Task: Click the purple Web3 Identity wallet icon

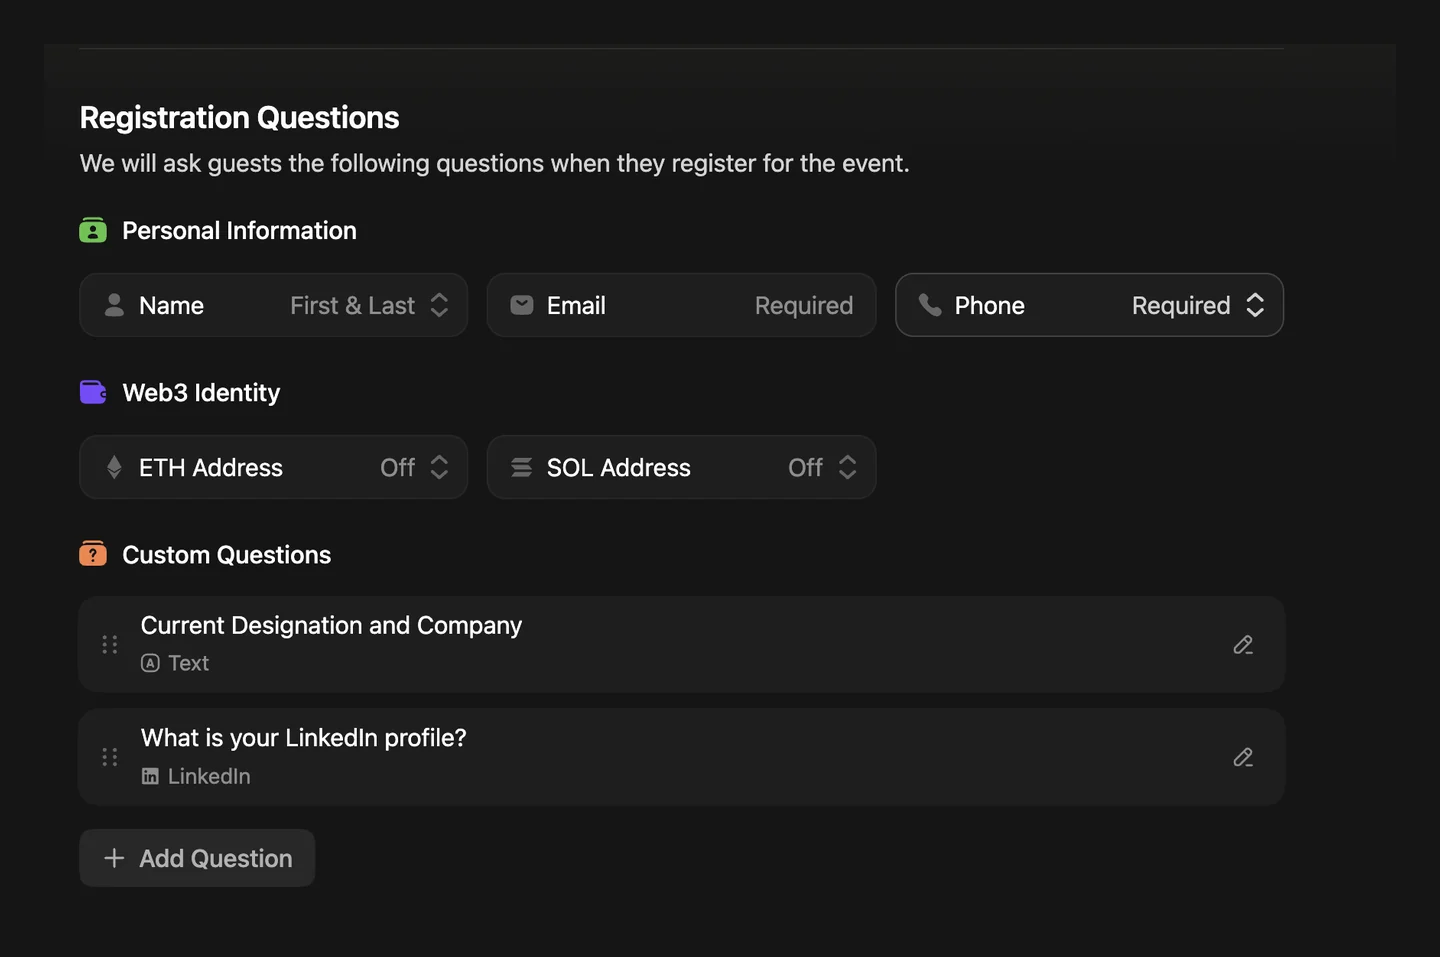Action: click(x=93, y=393)
